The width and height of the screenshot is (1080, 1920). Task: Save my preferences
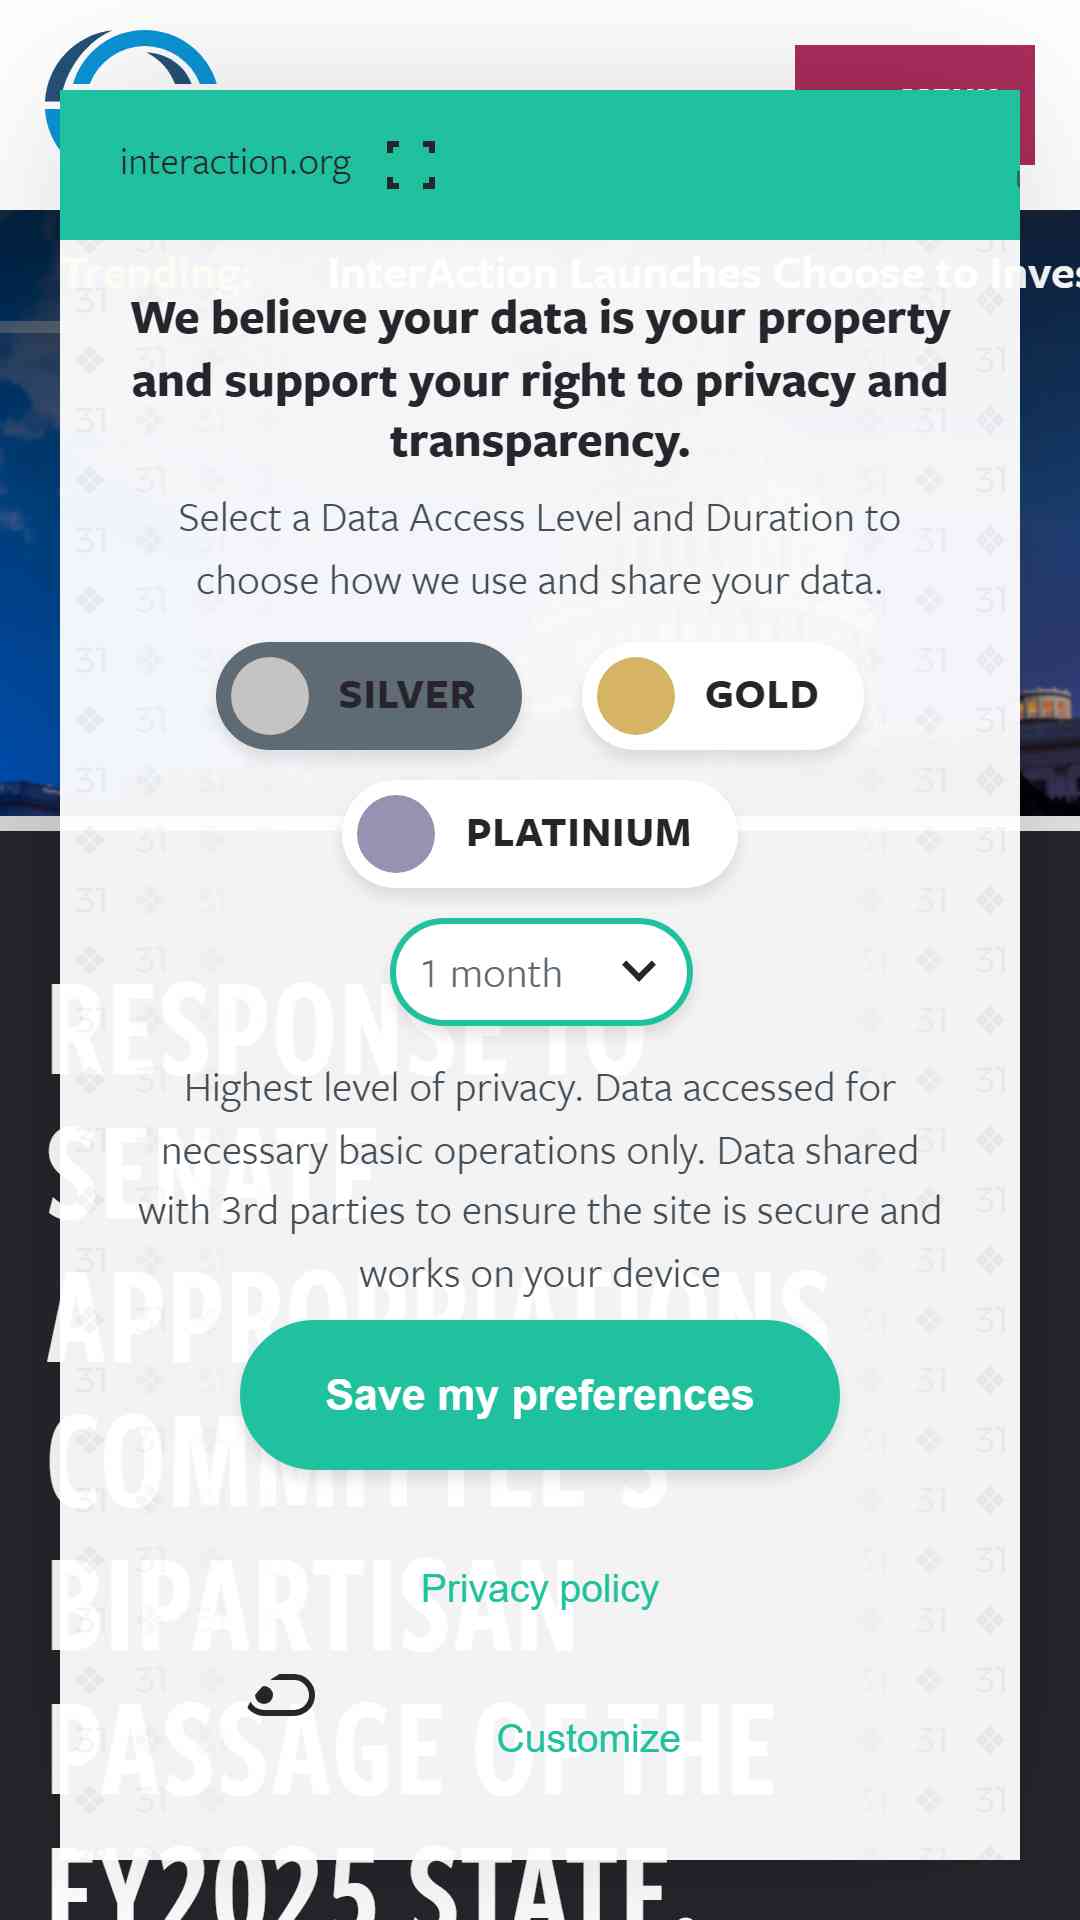[x=540, y=1395]
